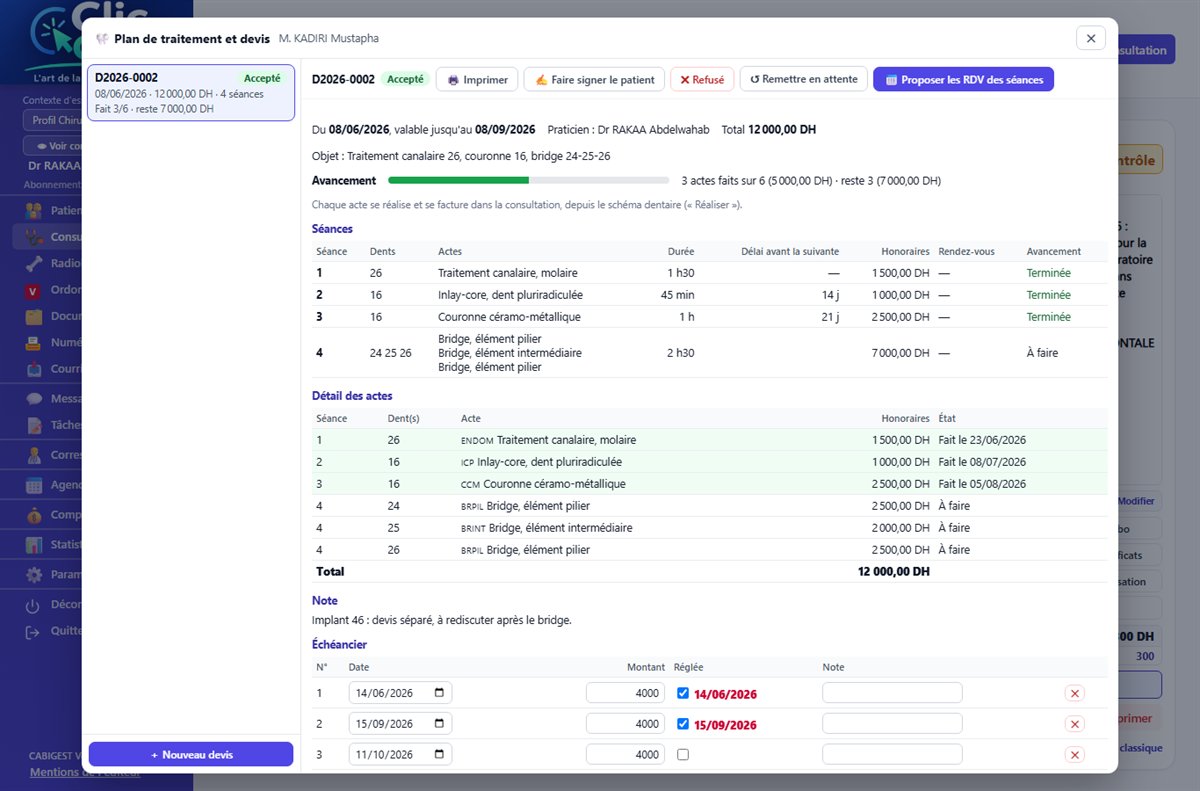
Task: Click Proposer les RDV des séances
Action: pyautogui.click(x=963, y=80)
